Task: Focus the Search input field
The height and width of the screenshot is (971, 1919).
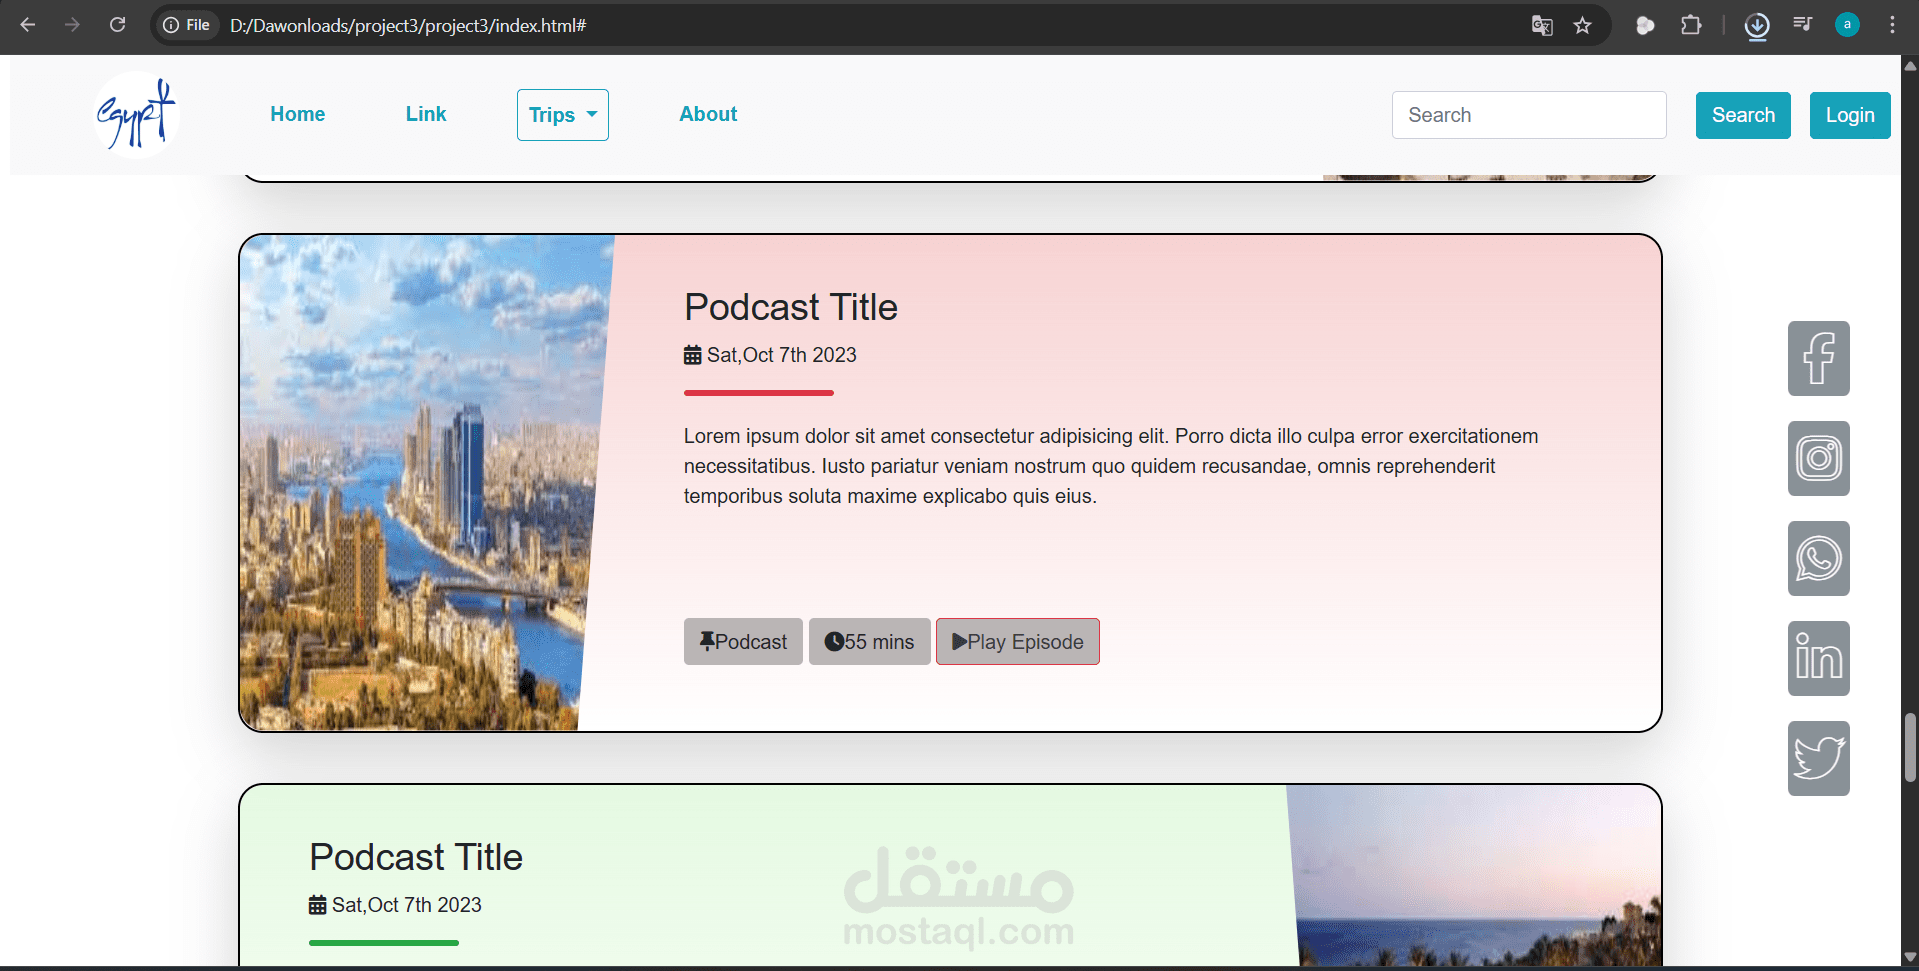Action: tap(1529, 115)
